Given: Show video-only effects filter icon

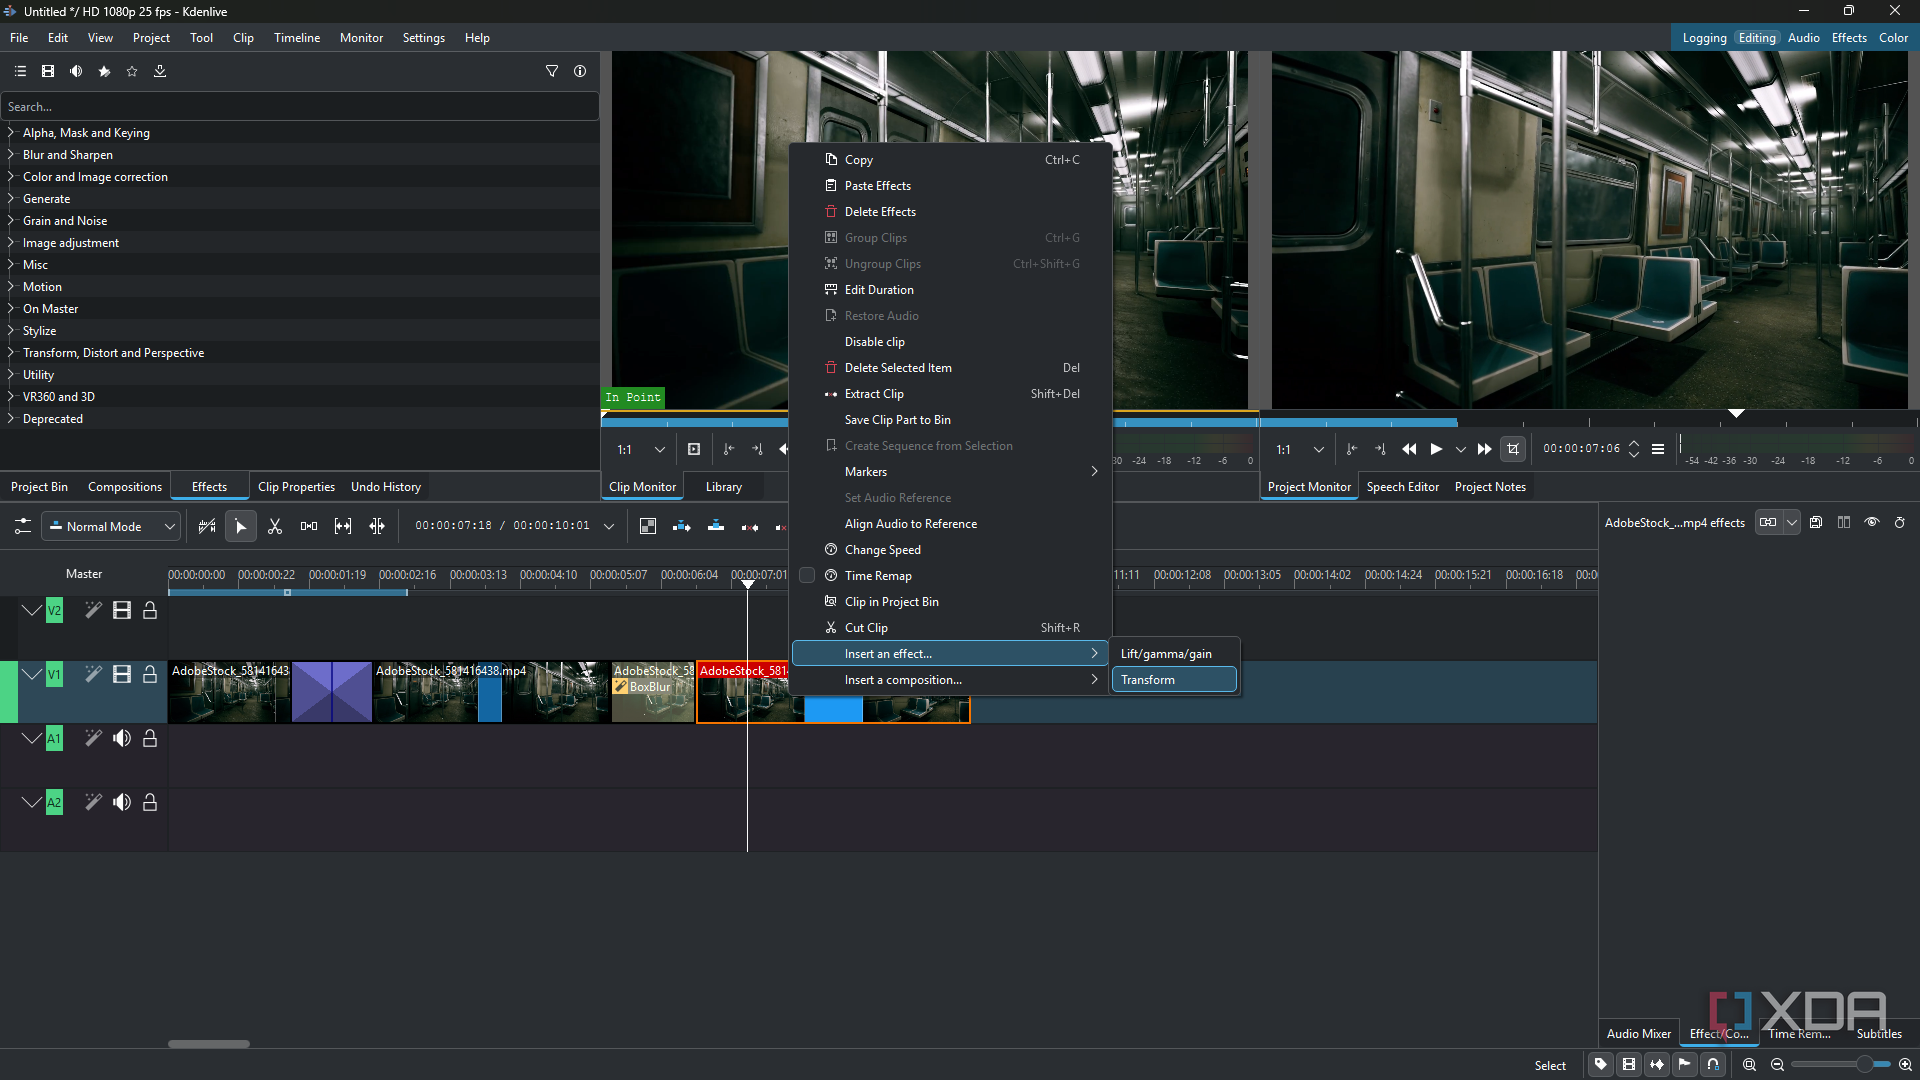Looking at the screenshot, I should (x=48, y=72).
